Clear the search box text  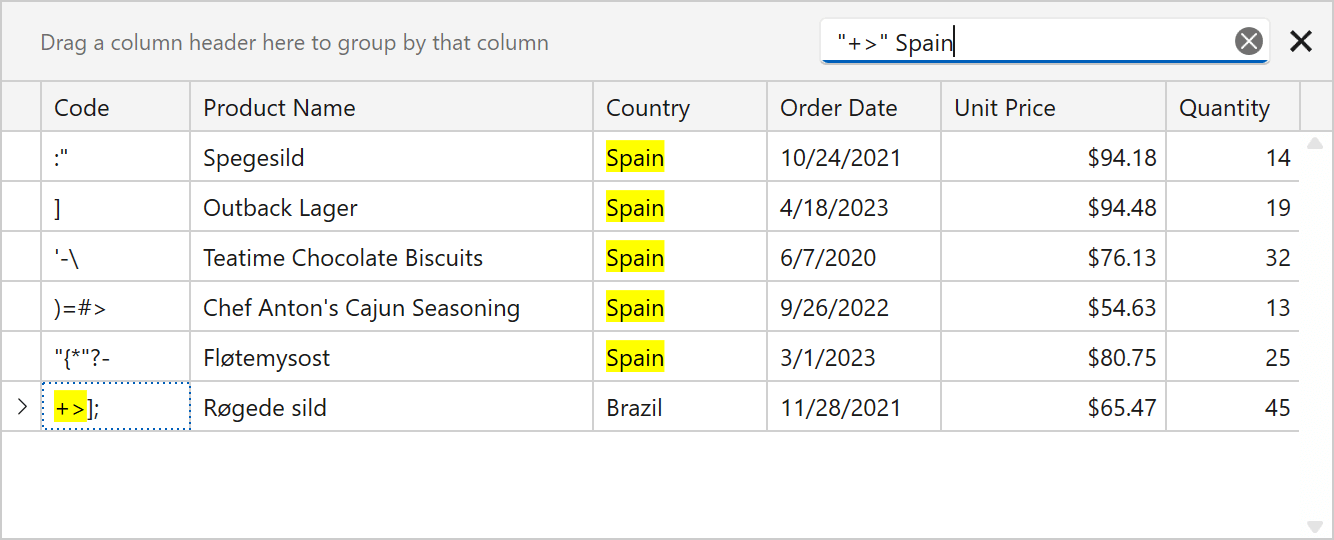click(x=1248, y=41)
